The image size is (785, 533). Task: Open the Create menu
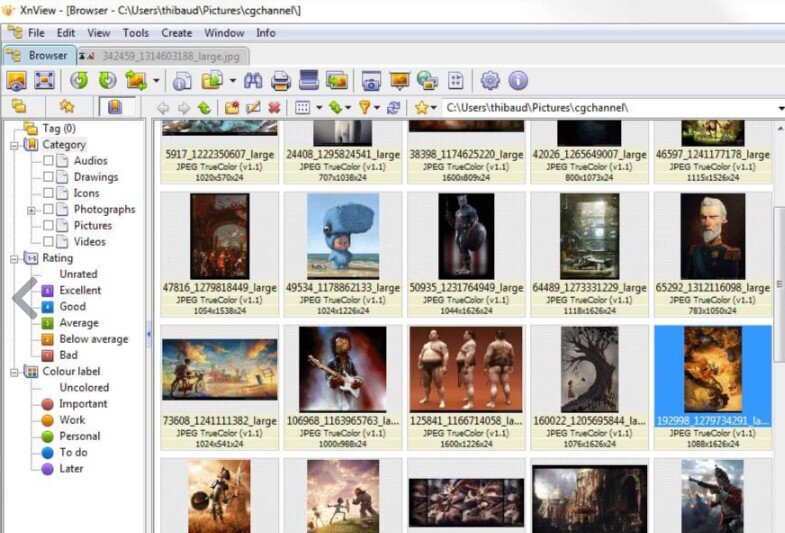177,33
